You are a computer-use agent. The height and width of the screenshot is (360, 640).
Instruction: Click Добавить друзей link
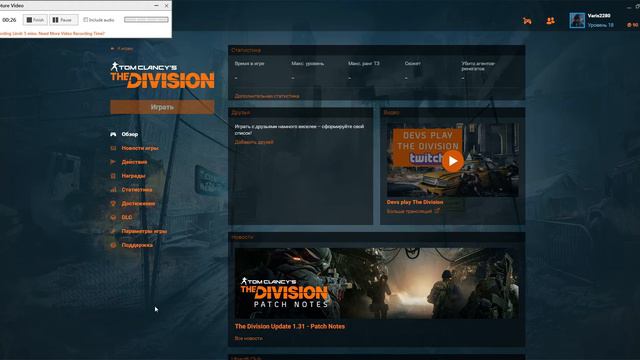254,142
